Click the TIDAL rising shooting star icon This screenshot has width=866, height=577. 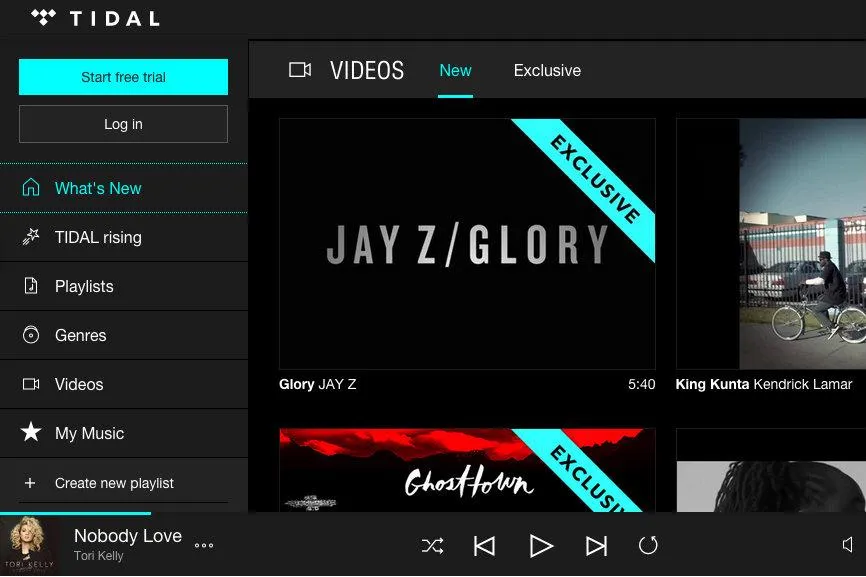31,237
